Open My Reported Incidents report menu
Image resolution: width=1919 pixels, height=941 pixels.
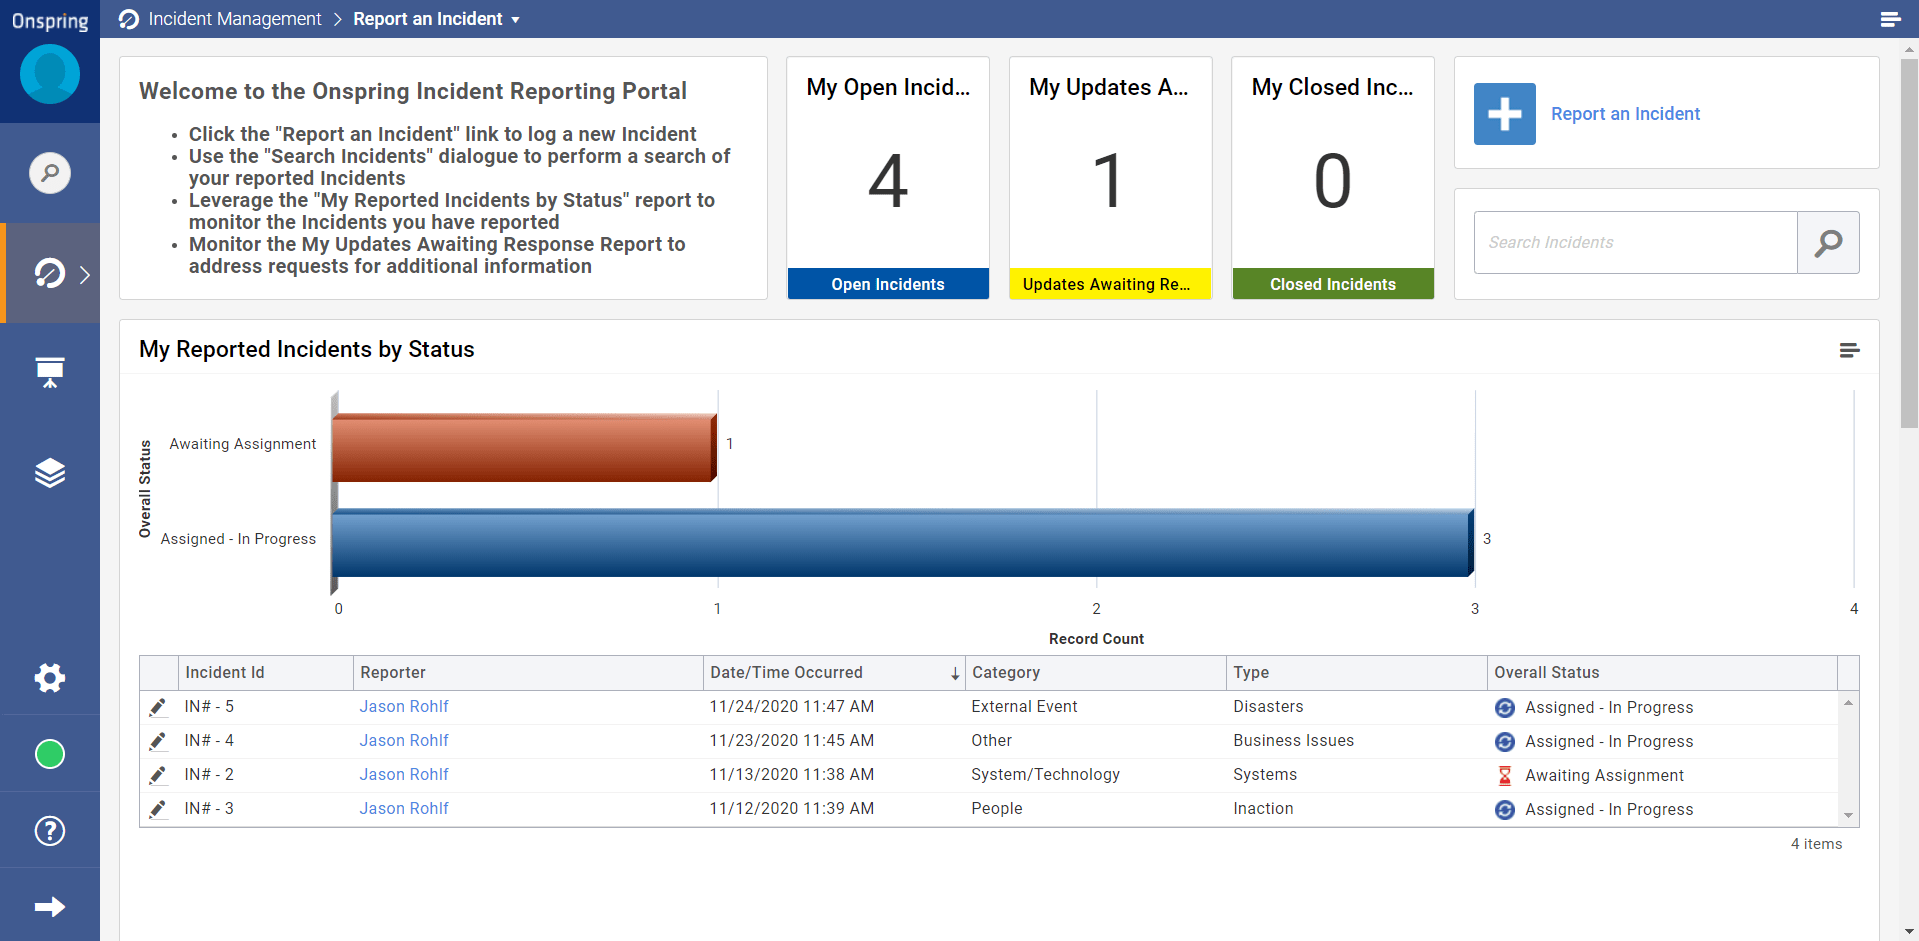[x=1849, y=350]
